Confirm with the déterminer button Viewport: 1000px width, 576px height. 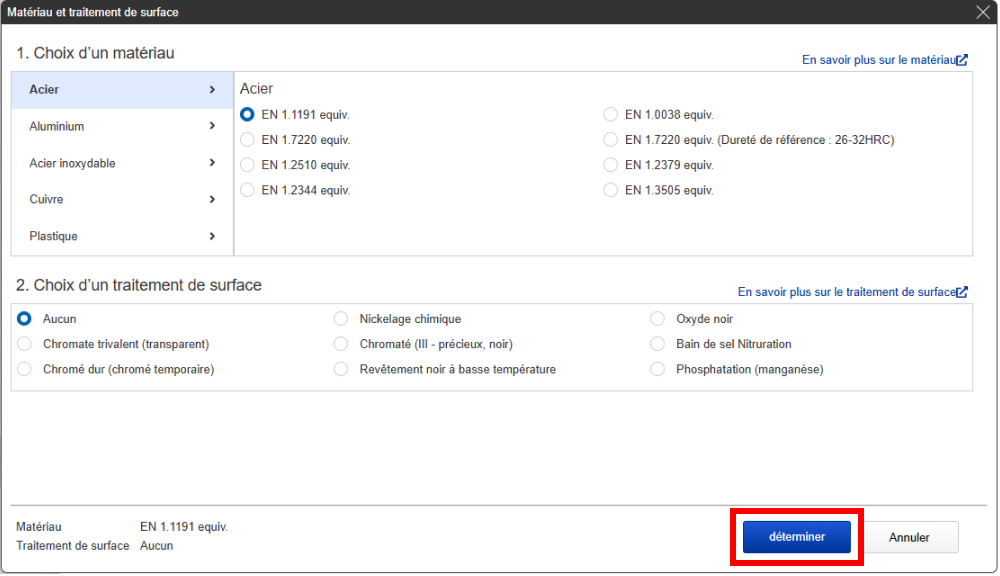(x=797, y=538)
